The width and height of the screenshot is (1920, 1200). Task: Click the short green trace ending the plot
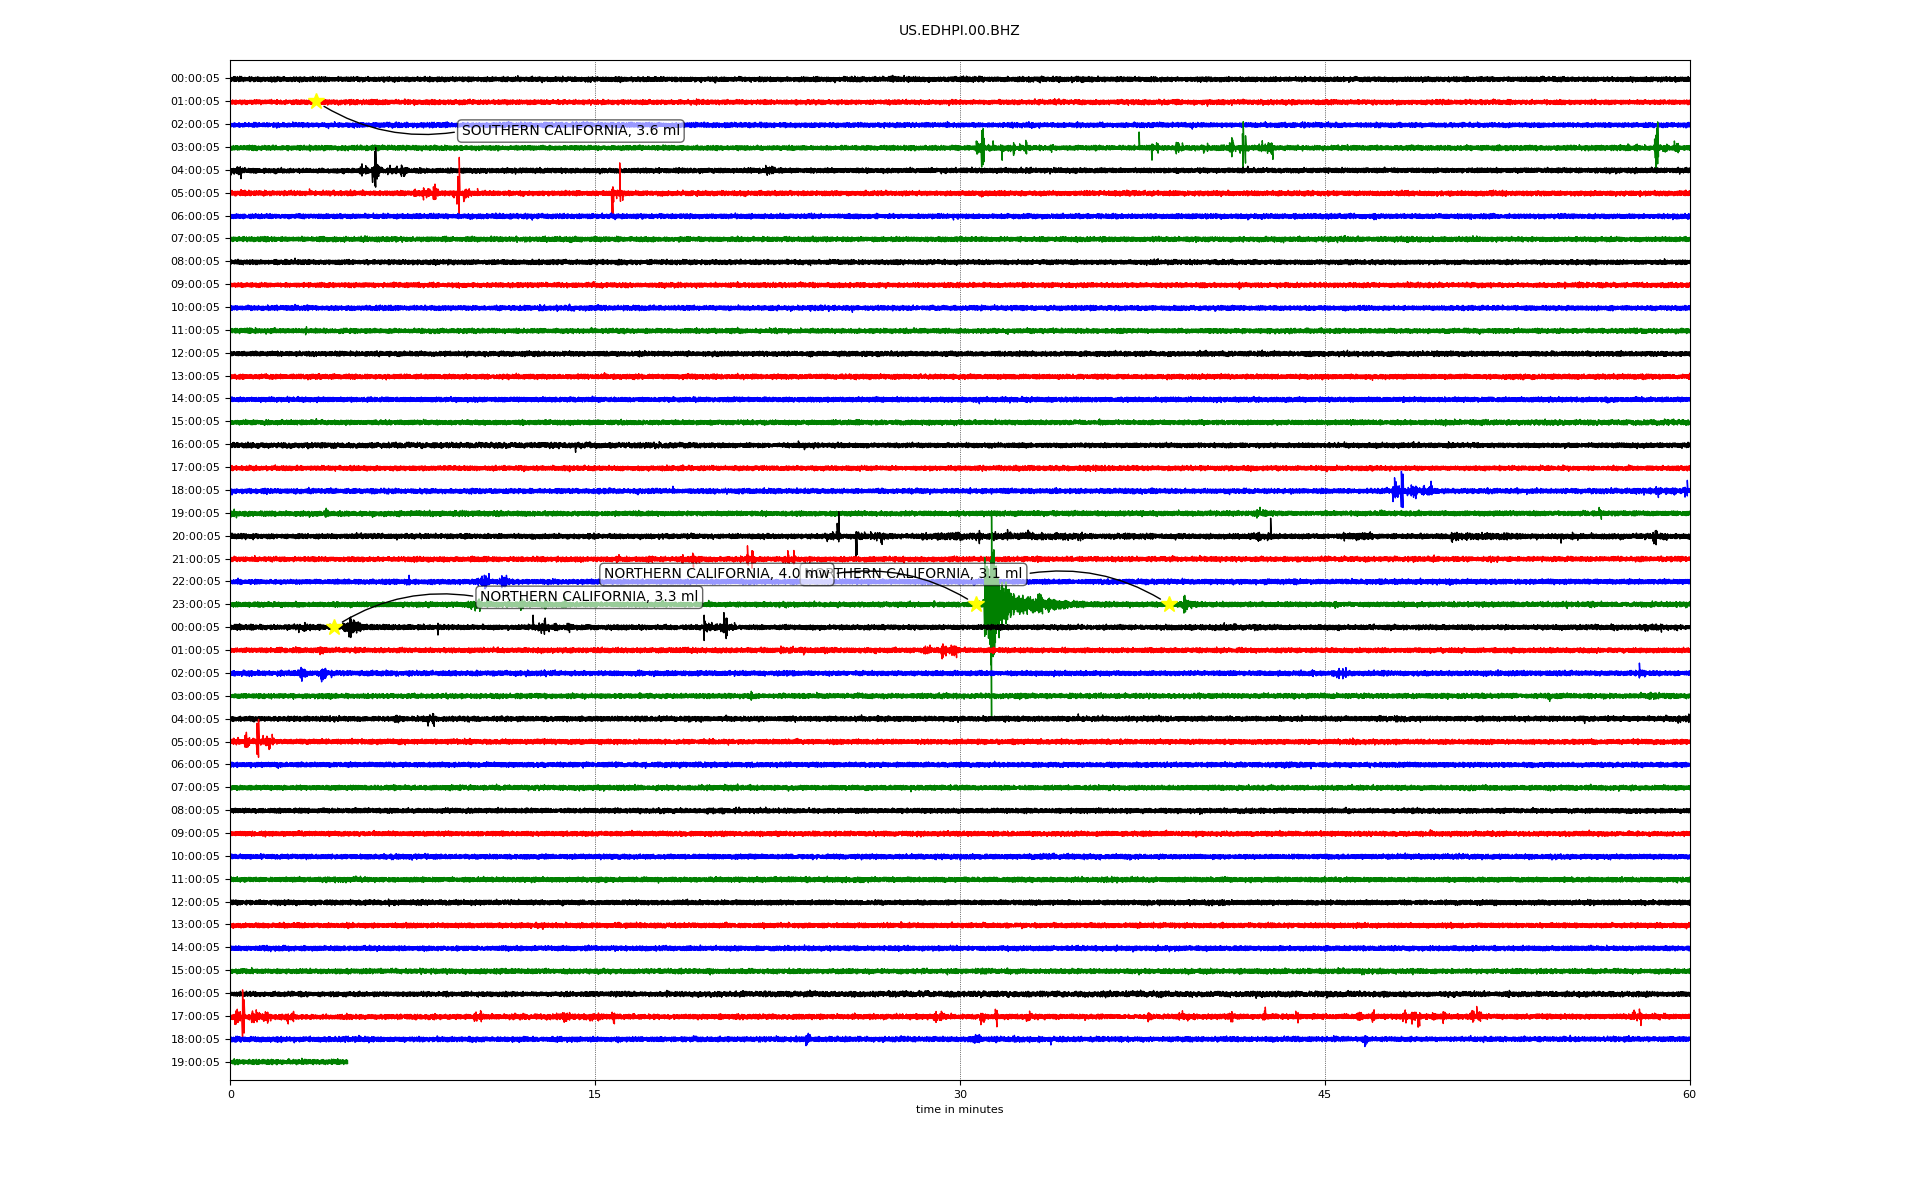pos(290,1062)
